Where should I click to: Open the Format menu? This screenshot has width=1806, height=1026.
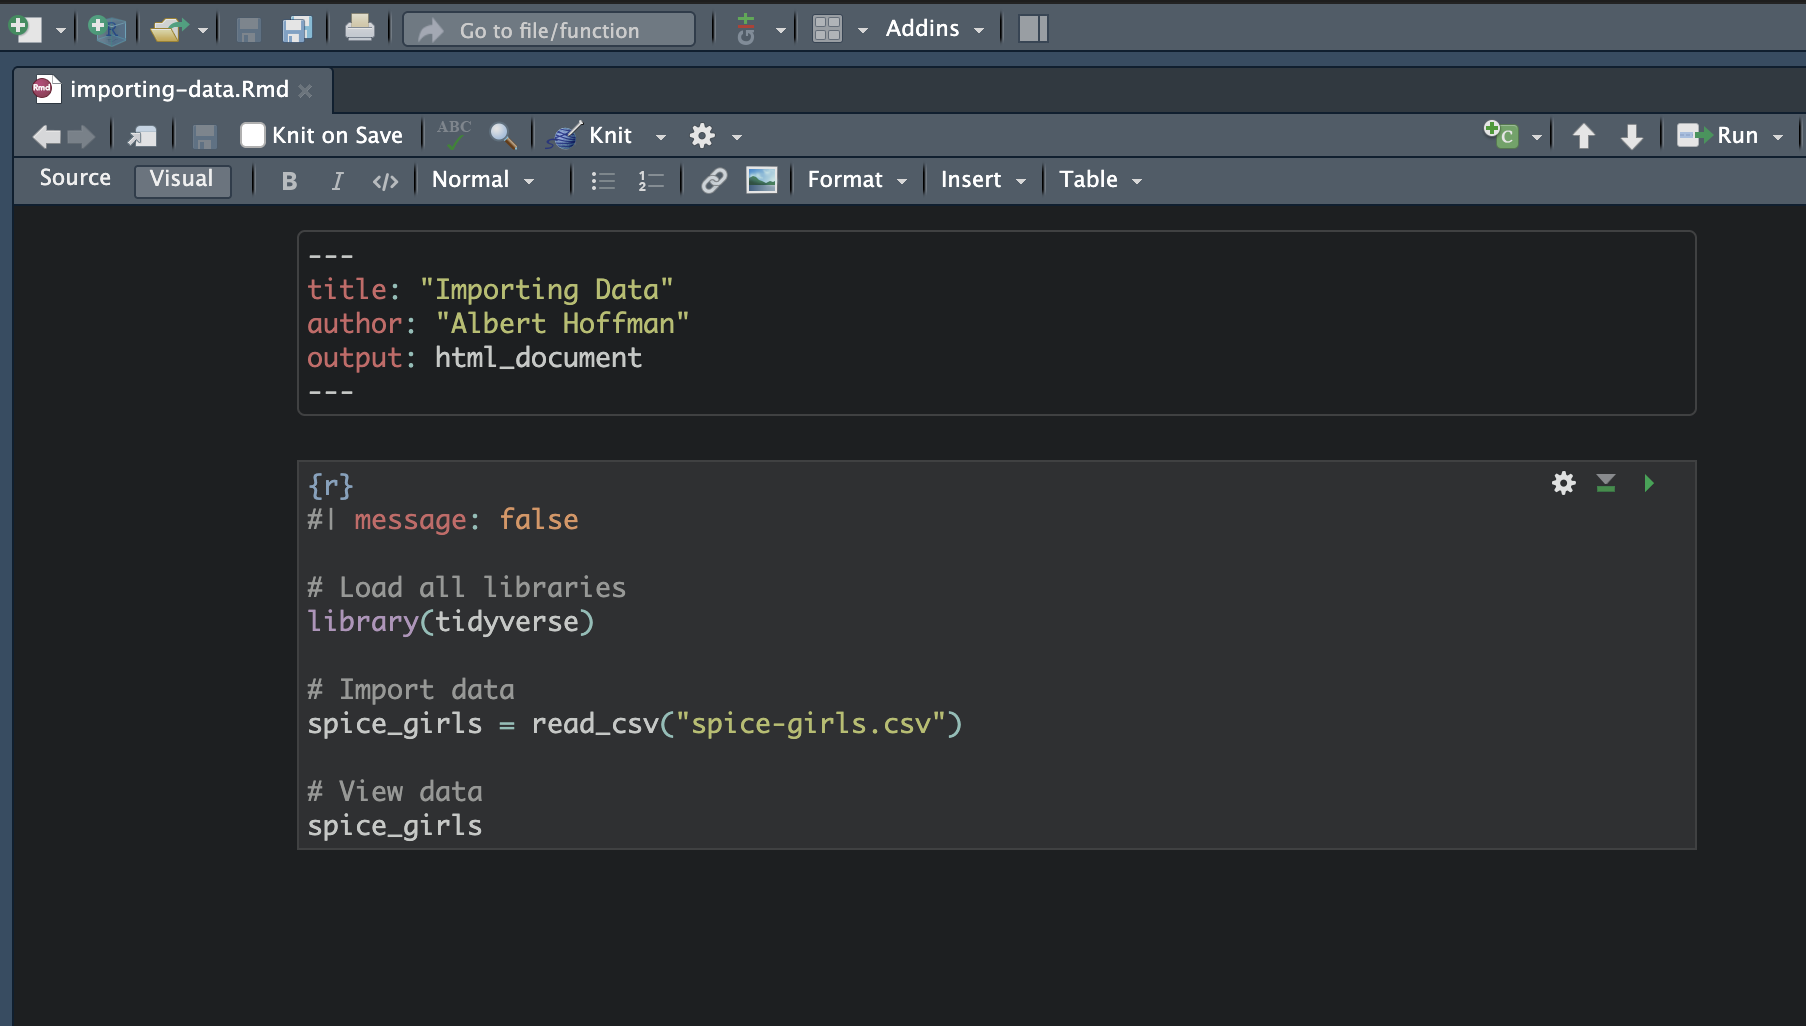[856, 180]
